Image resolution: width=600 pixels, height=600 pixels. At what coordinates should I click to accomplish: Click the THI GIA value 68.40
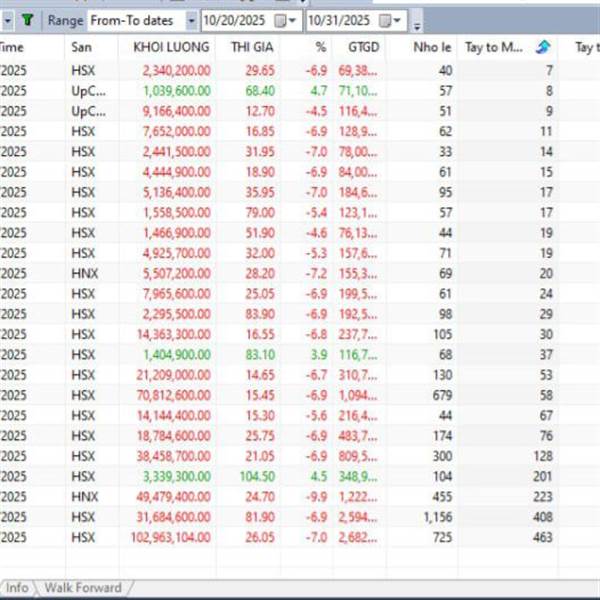[260, 91]
